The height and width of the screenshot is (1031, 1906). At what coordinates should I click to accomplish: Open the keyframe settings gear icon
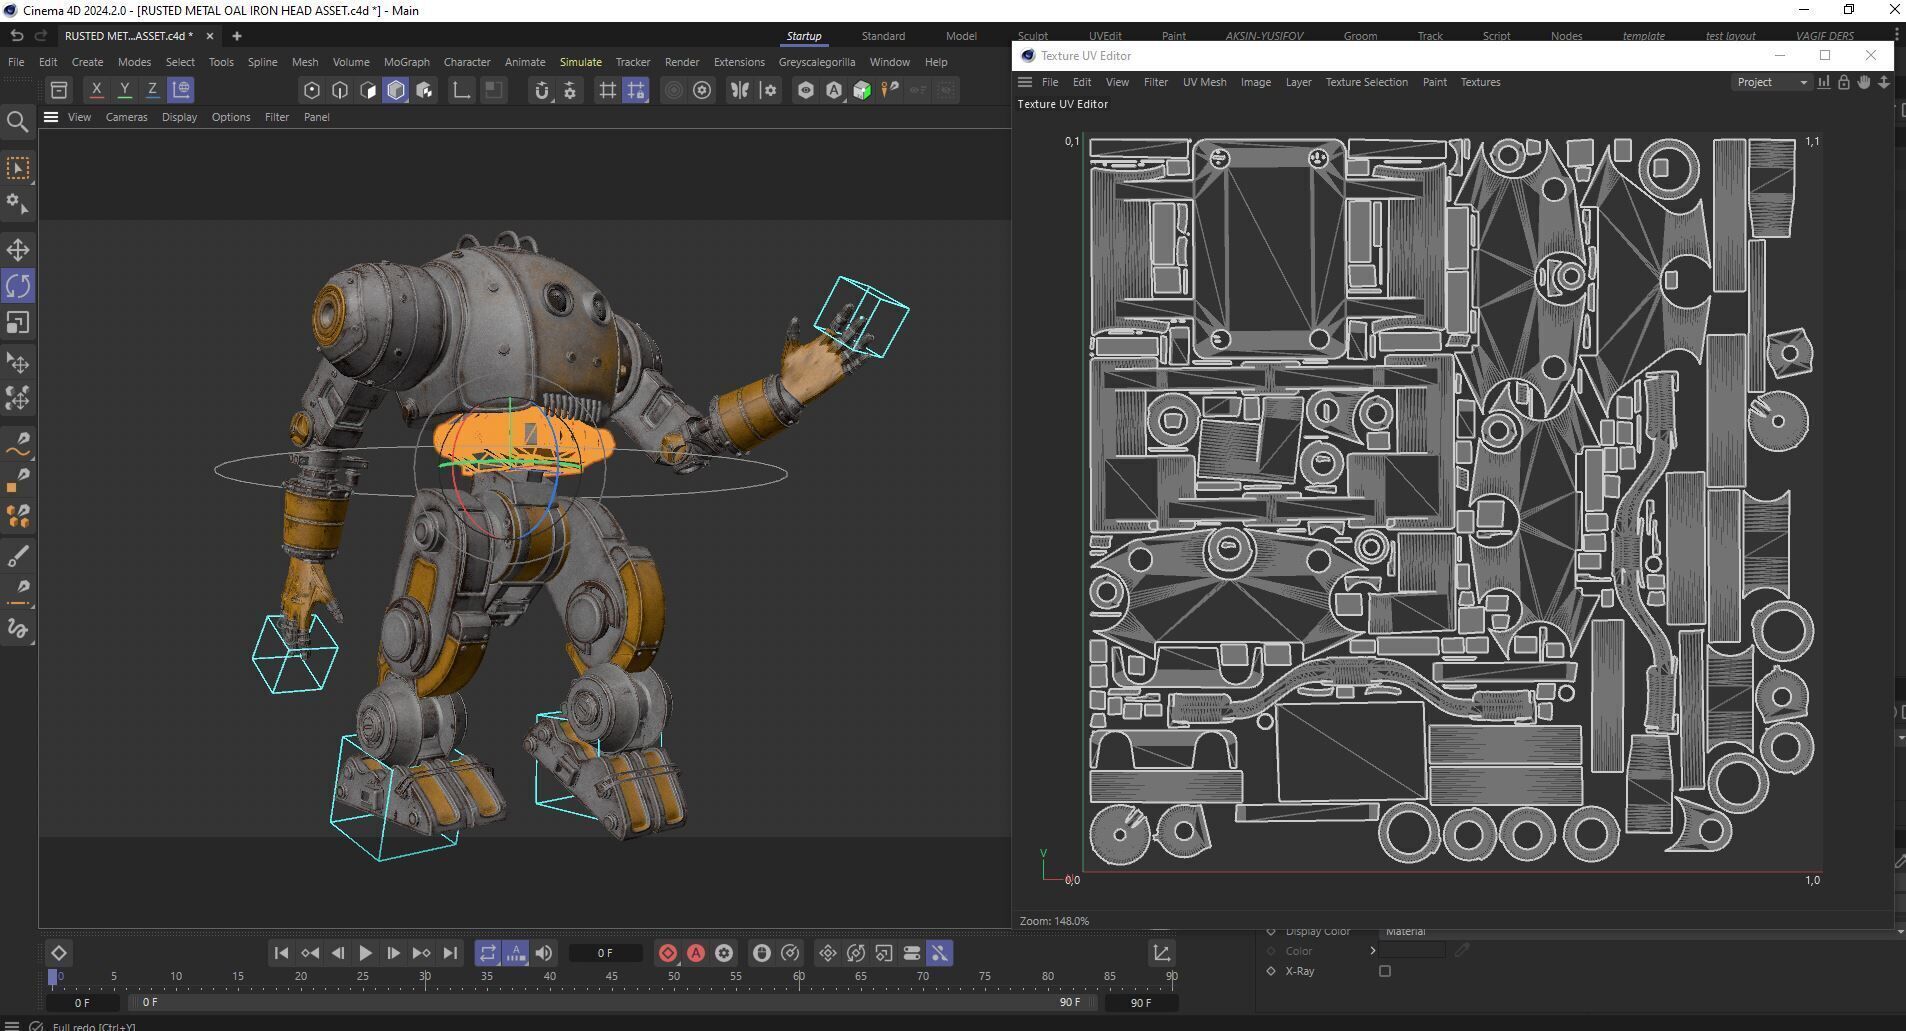(724, 953)
